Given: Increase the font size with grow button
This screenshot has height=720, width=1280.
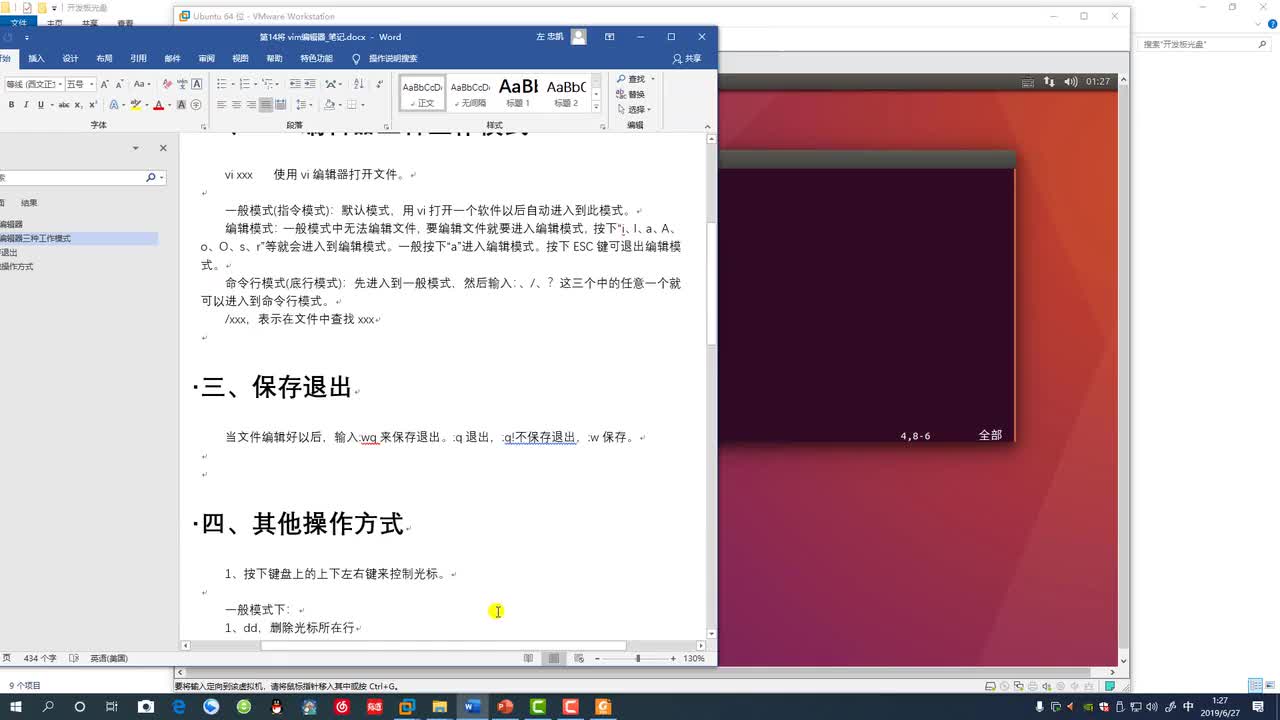Looking at the screenshot, I should [104, 84].
